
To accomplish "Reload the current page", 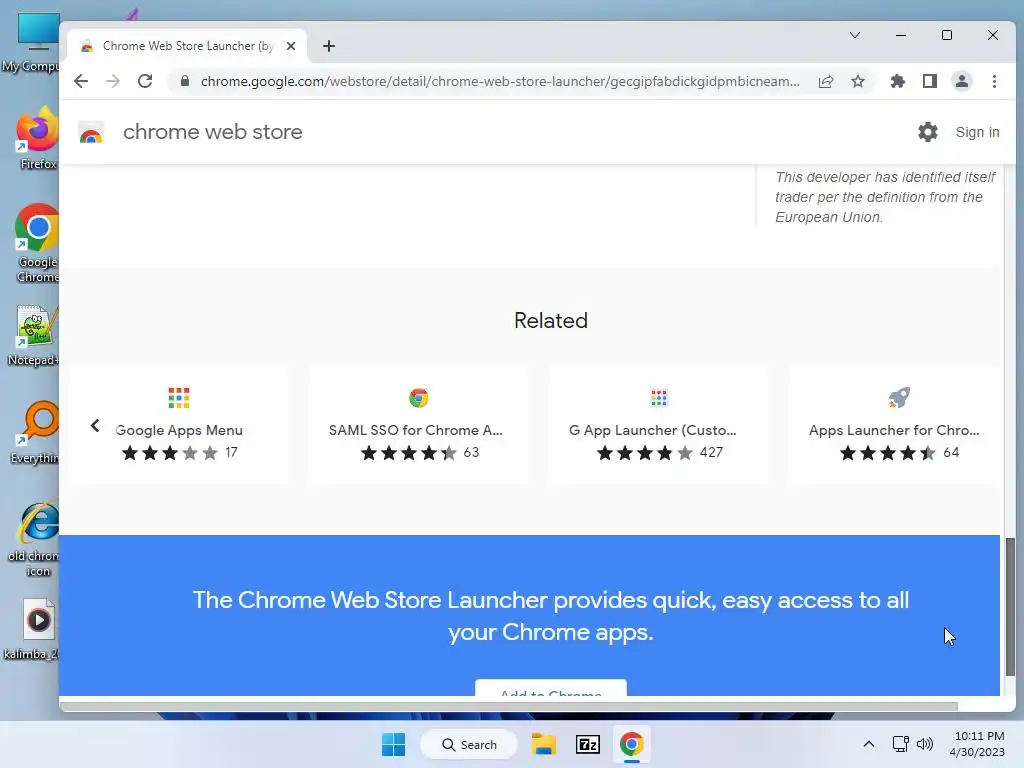I will click(x=145, y=81).
